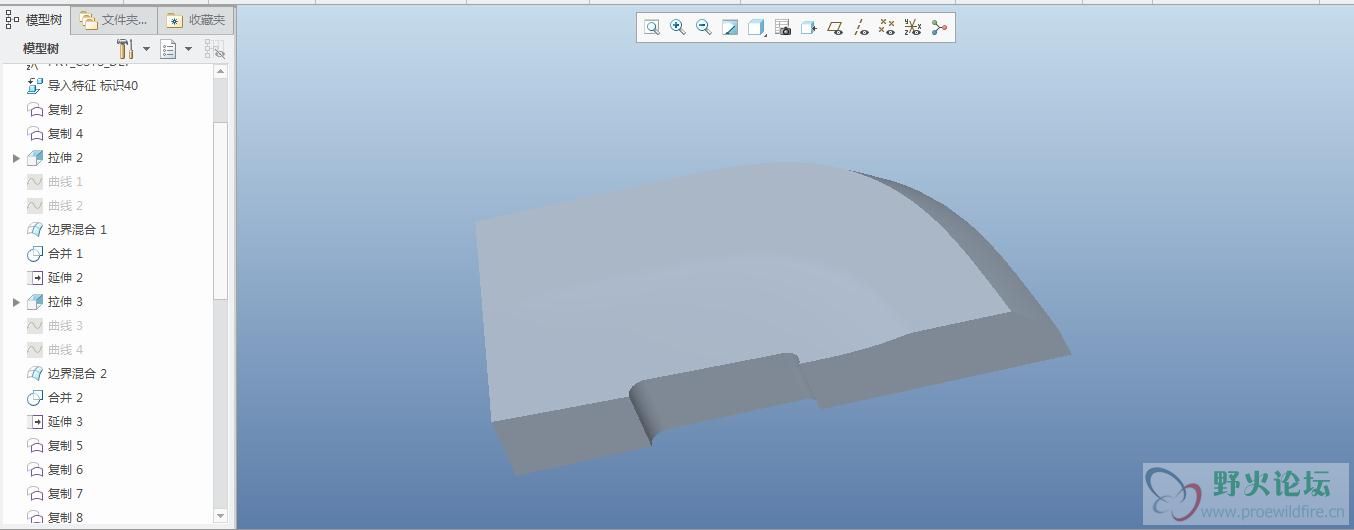The height and width of the screenshot is (530, 1354).
Task: Click the 复制 2 copy icon
Action: (35, 110)
